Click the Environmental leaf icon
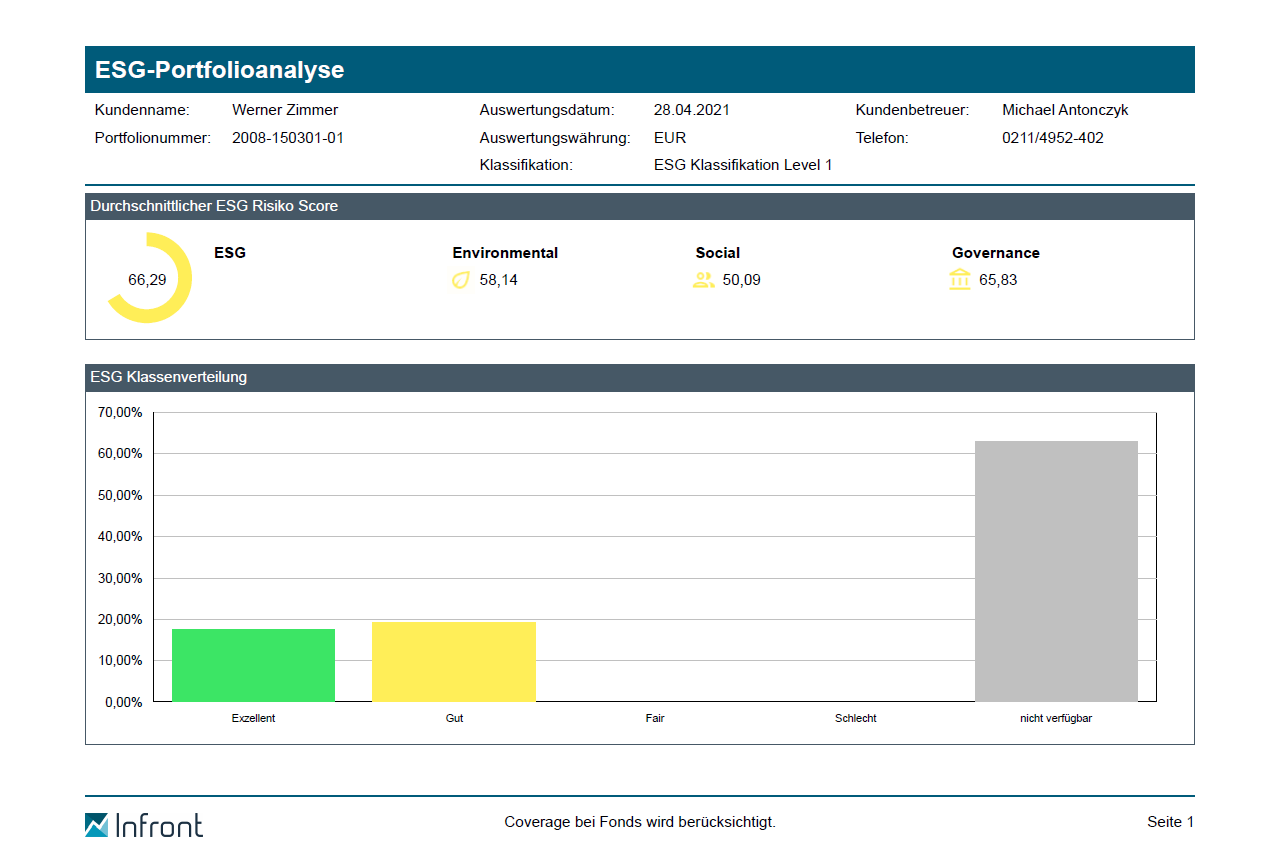The width and height of the screenshot is (1284, 865). 460,281
